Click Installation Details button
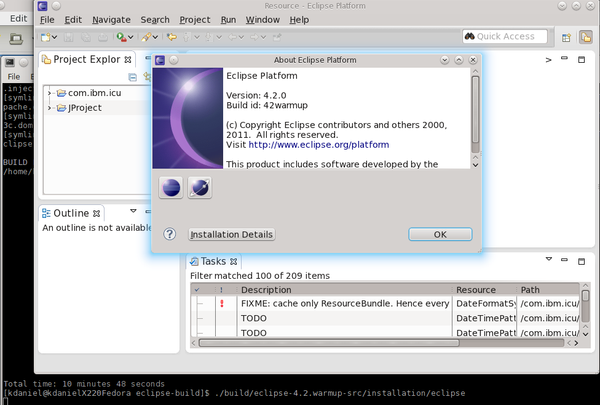The height and width of the screenshot is (405, 600). (232, 234)
